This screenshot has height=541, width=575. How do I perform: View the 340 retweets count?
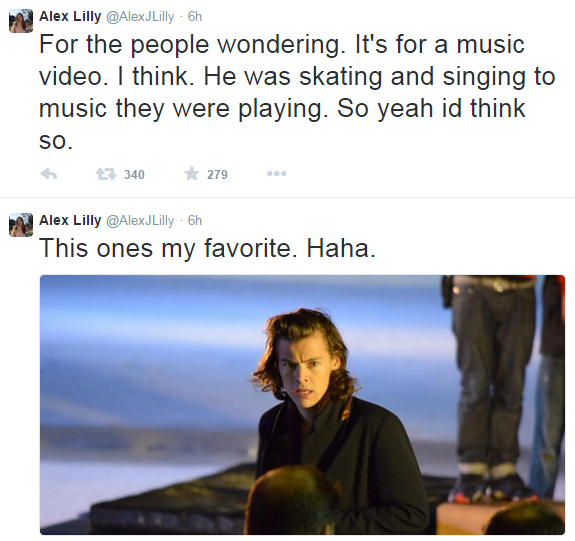[x=134, y=175]
